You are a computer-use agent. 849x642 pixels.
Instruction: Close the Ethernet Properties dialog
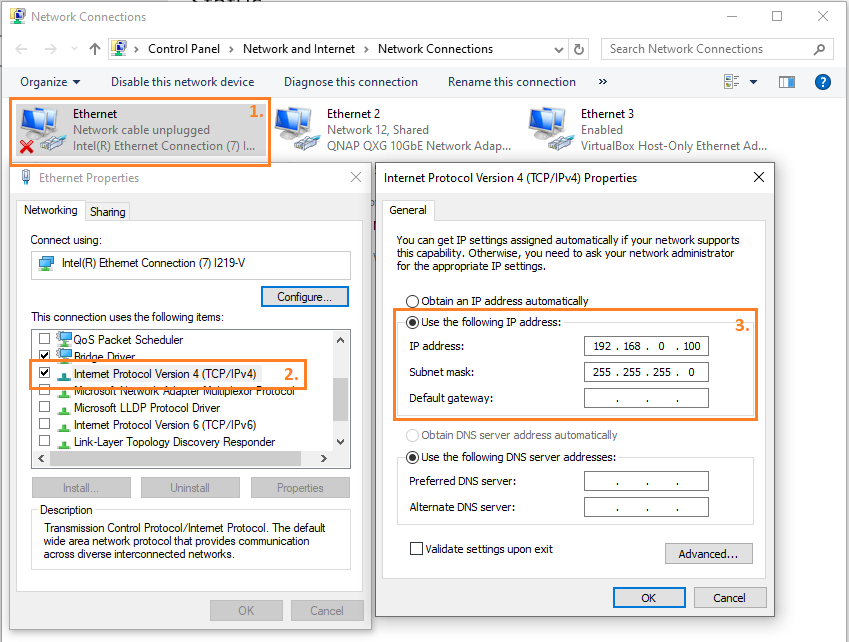356,177
